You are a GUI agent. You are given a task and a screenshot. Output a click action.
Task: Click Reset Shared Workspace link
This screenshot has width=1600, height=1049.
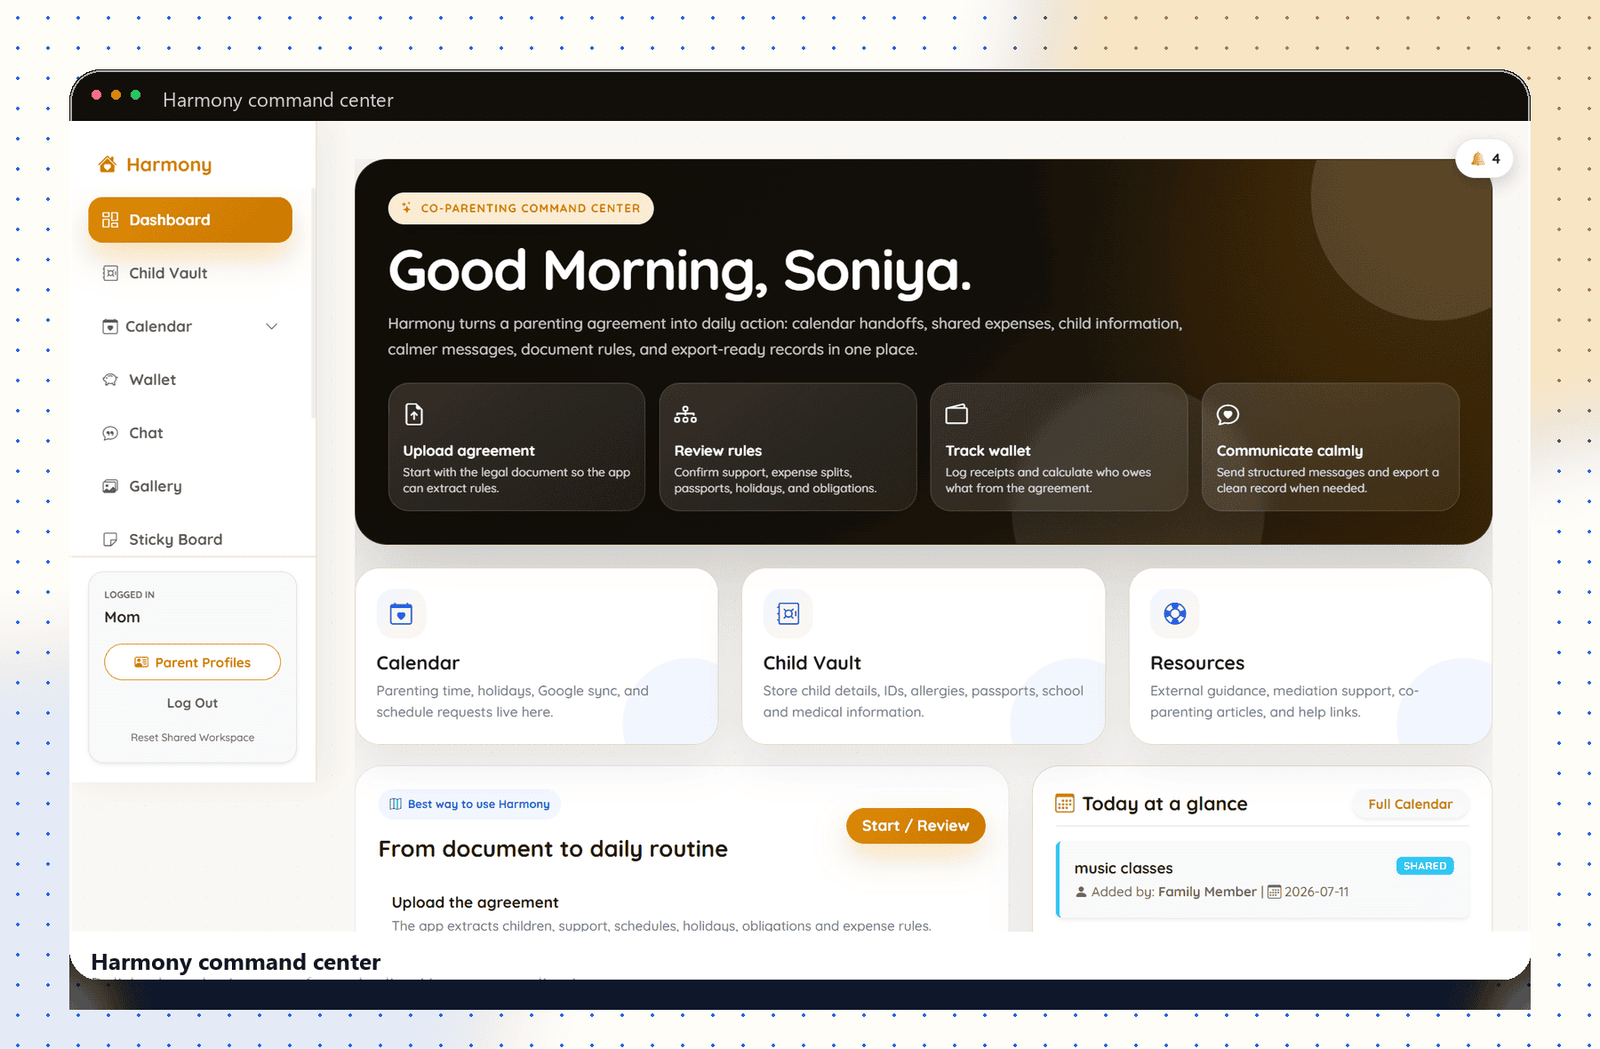(192, 738)
